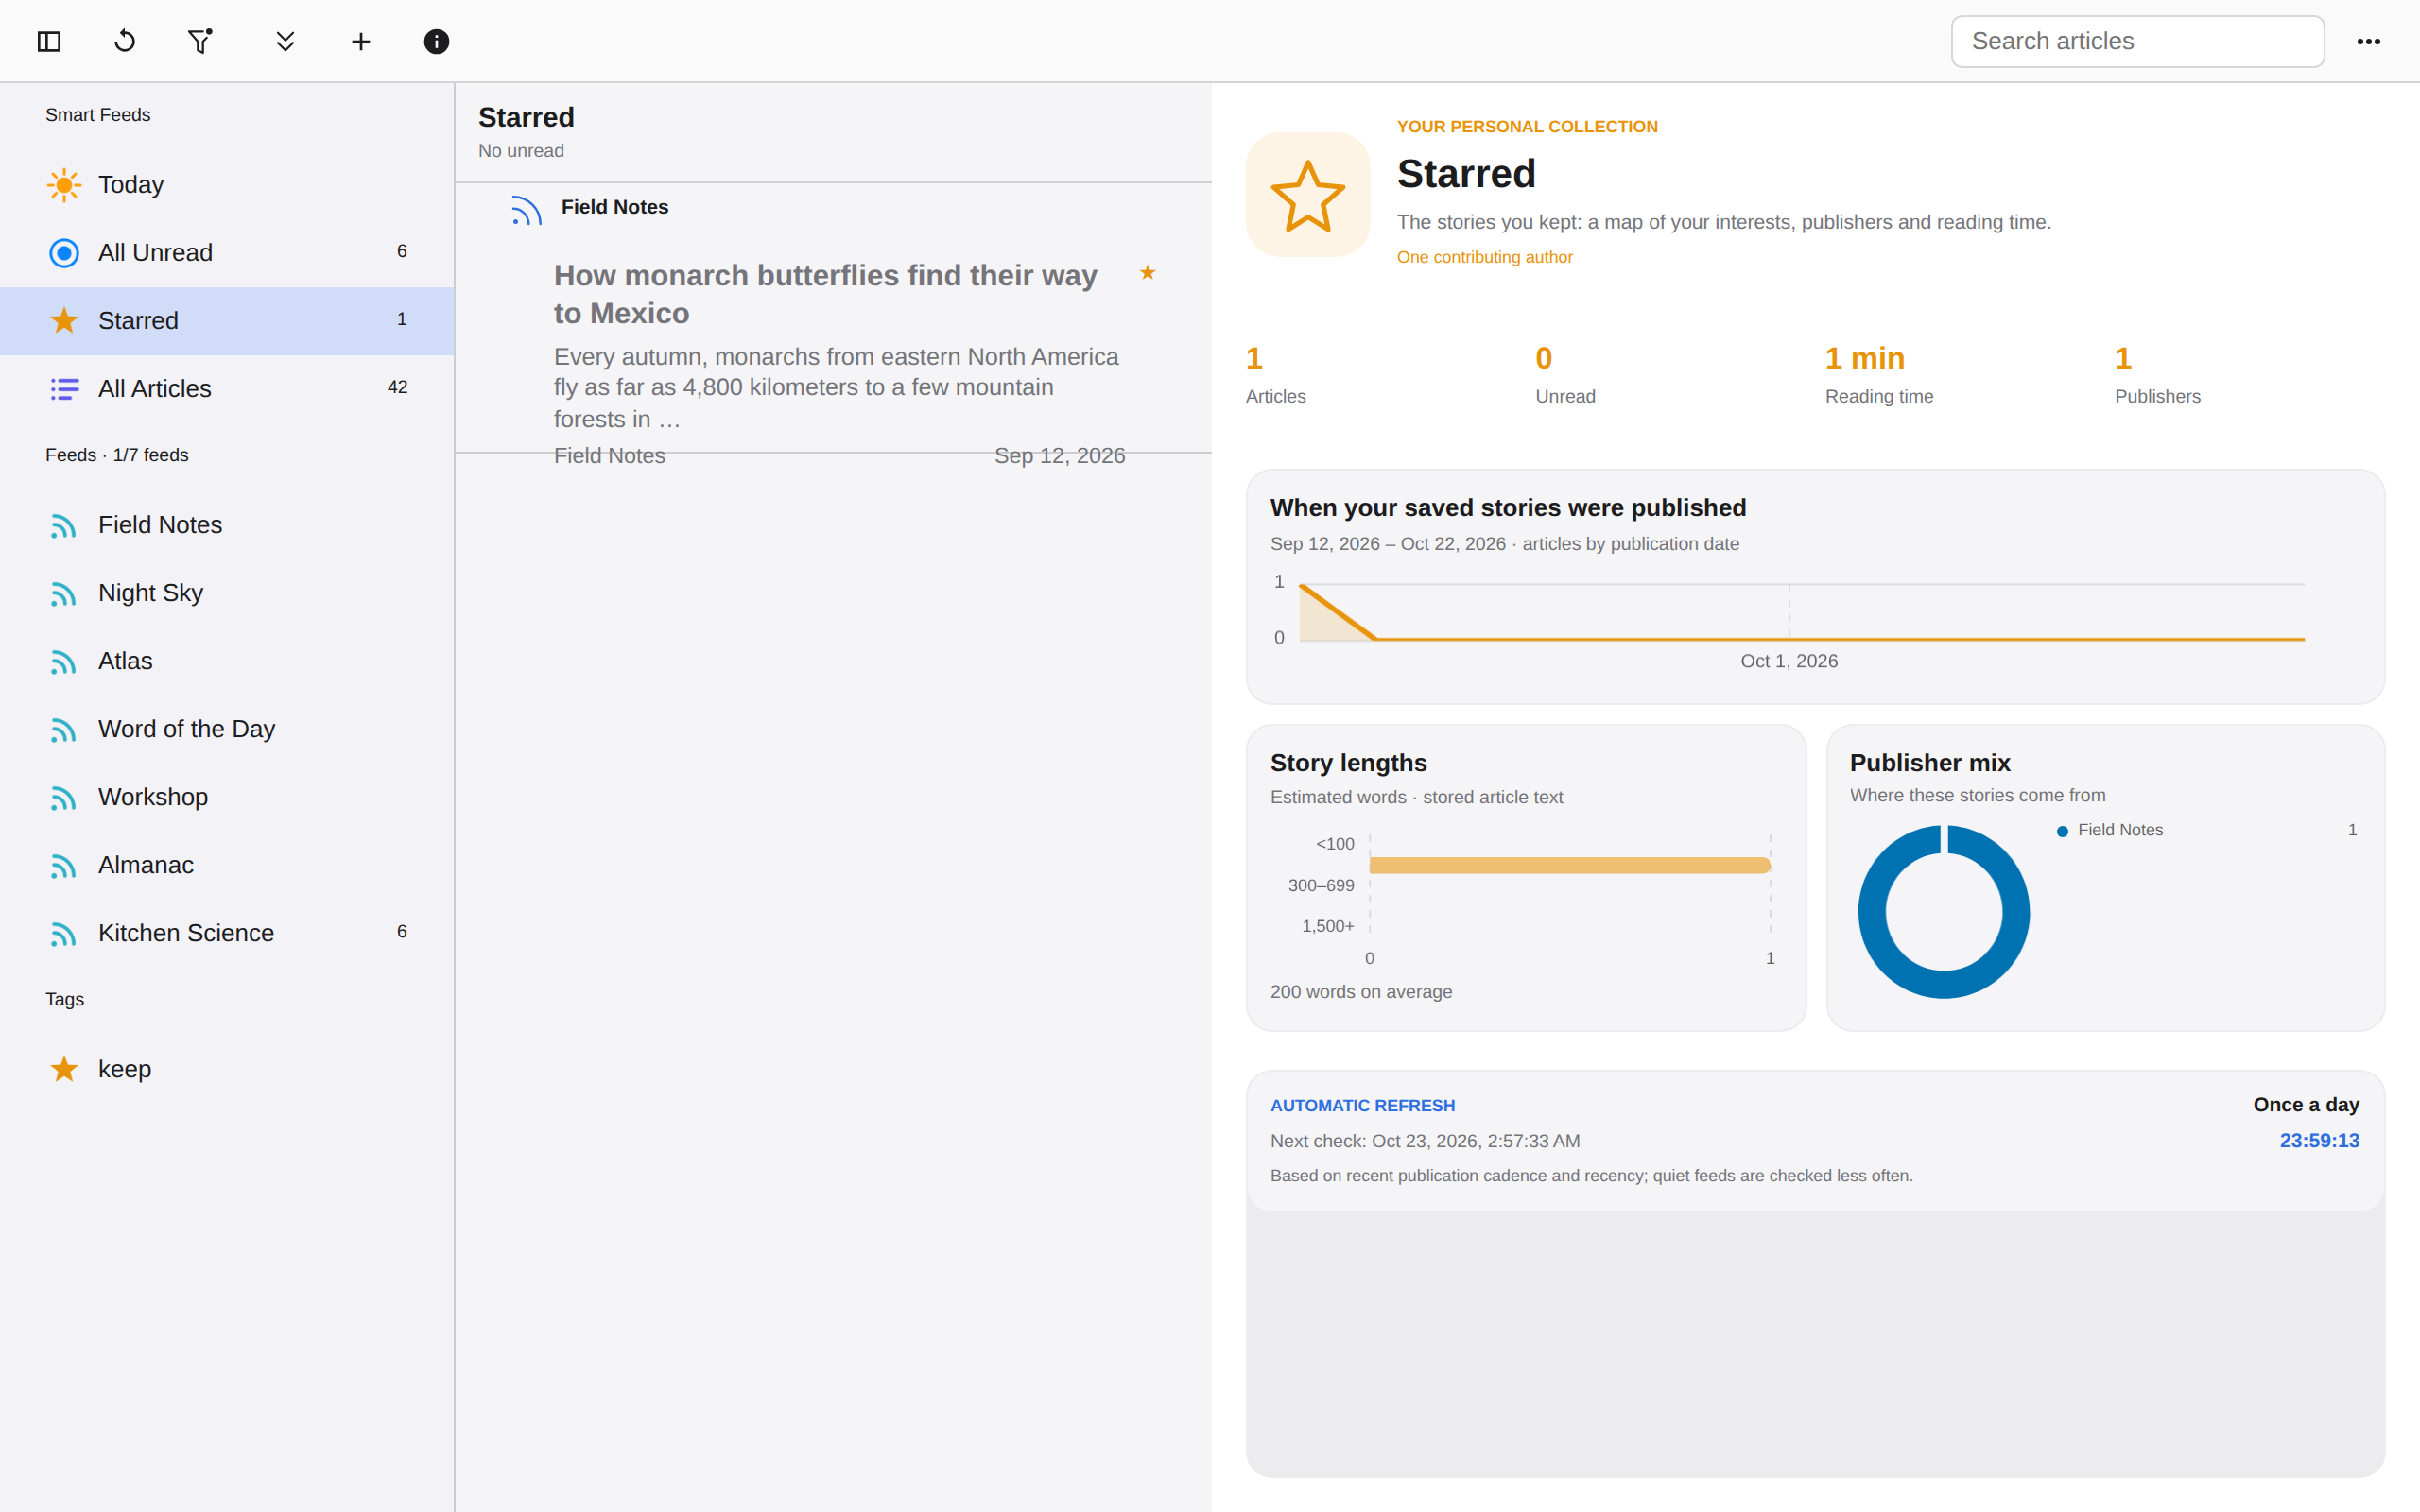This screenshot has height=1512, width=2420.
Task: Click the One contributing author link
Action: (1484, 257)
